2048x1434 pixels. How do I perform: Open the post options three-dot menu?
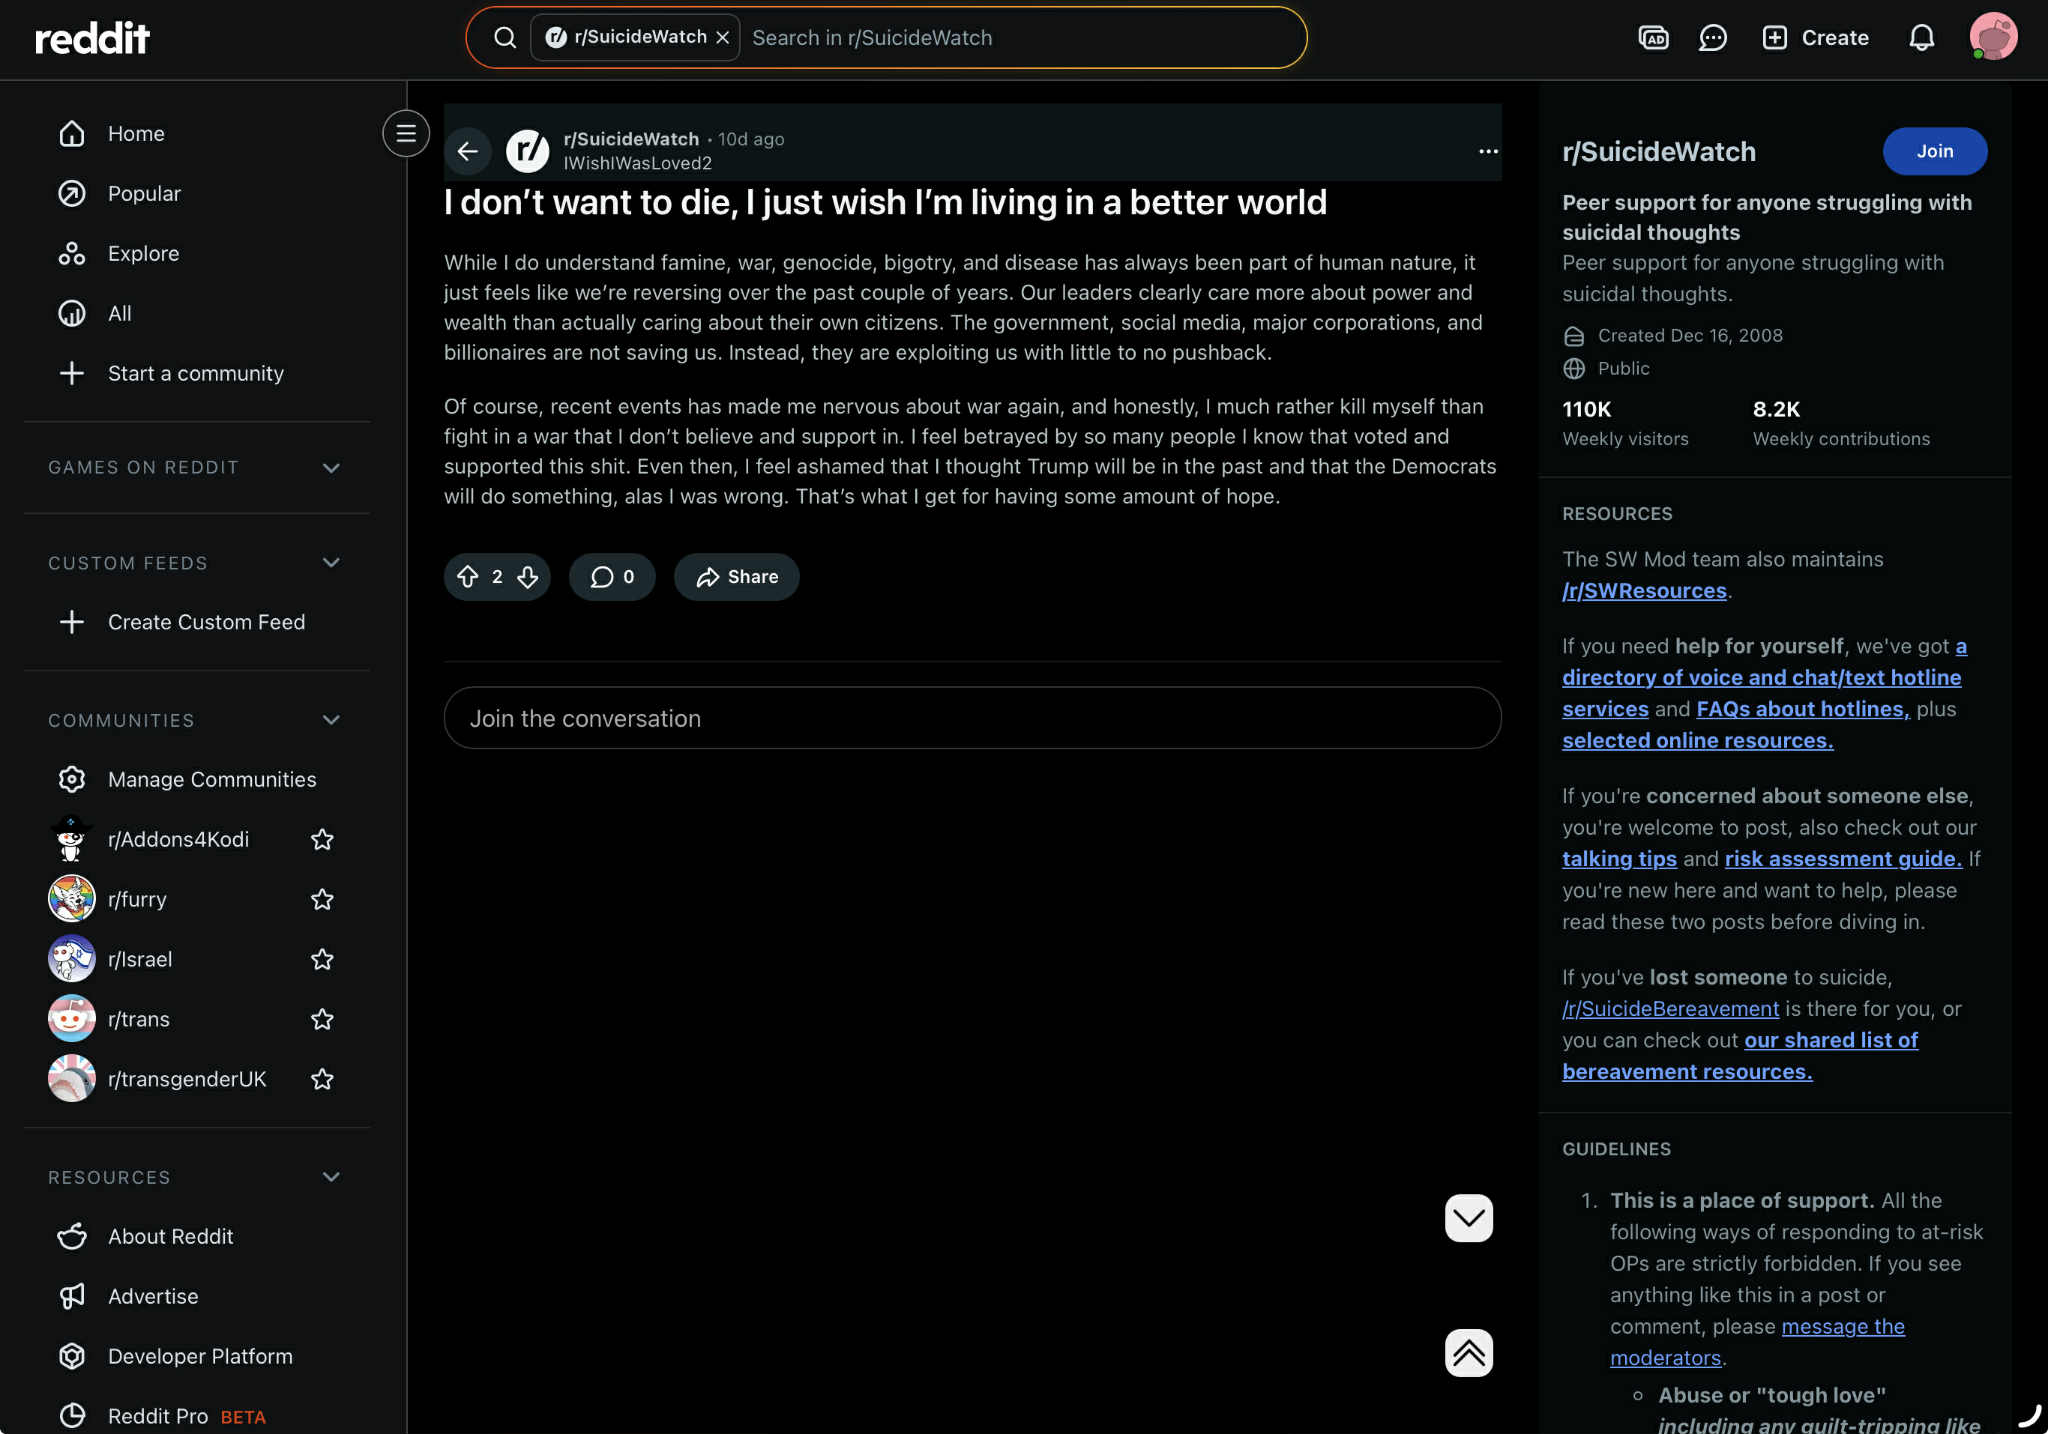pos(1488,151)
